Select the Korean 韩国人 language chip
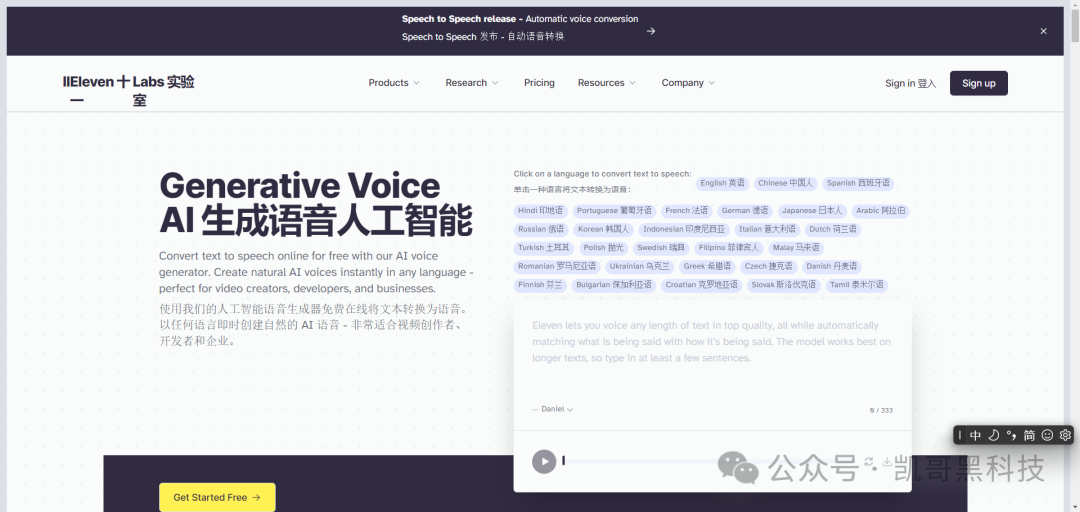The width and height of the screenshot is (1080, 512). pos(603,229)
